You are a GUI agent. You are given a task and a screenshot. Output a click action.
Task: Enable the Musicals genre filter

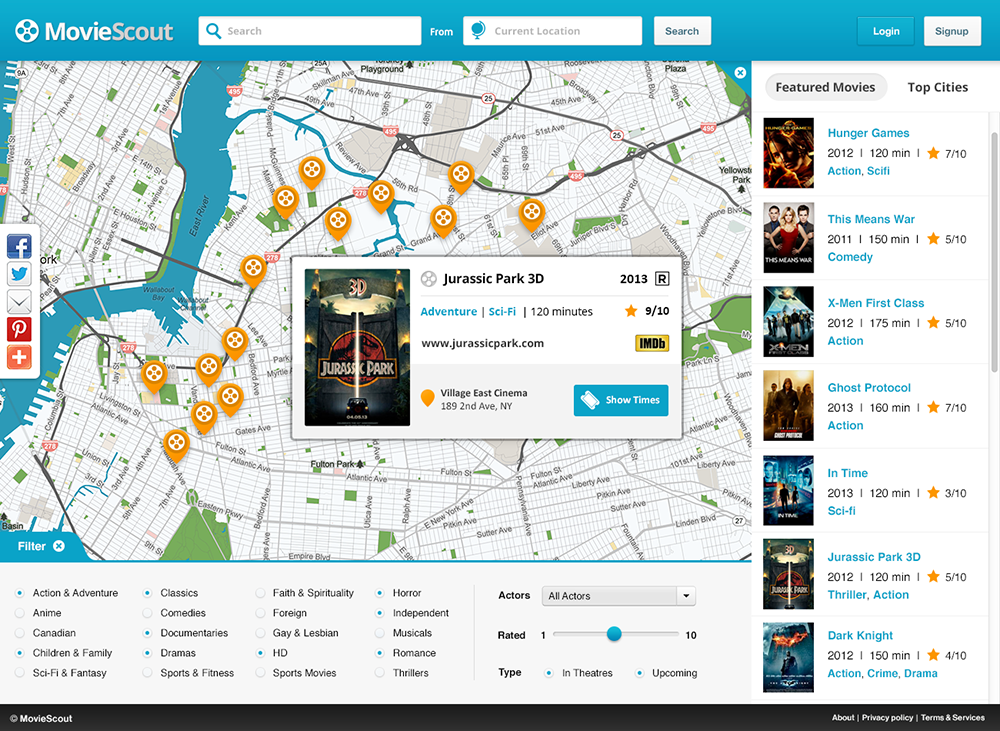coord(379,633)
